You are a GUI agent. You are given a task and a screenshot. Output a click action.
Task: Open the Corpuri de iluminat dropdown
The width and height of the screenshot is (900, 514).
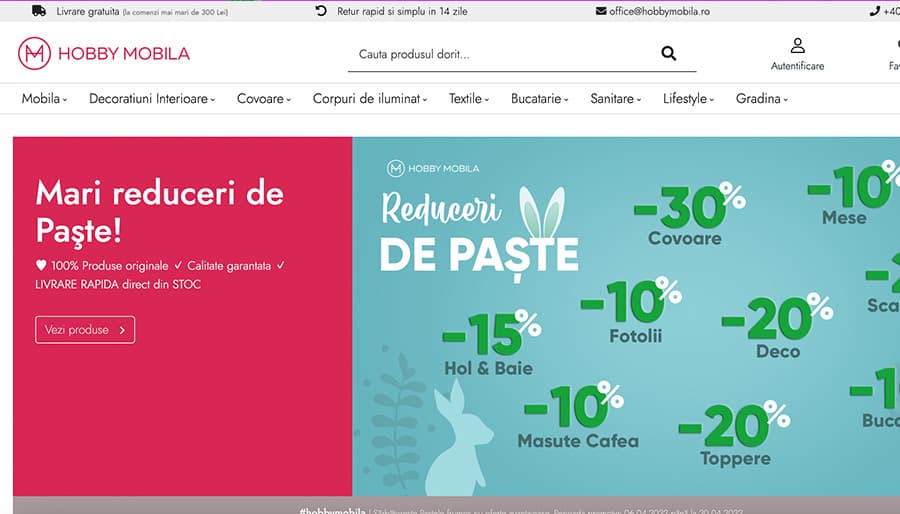click(x=370, y=99)
